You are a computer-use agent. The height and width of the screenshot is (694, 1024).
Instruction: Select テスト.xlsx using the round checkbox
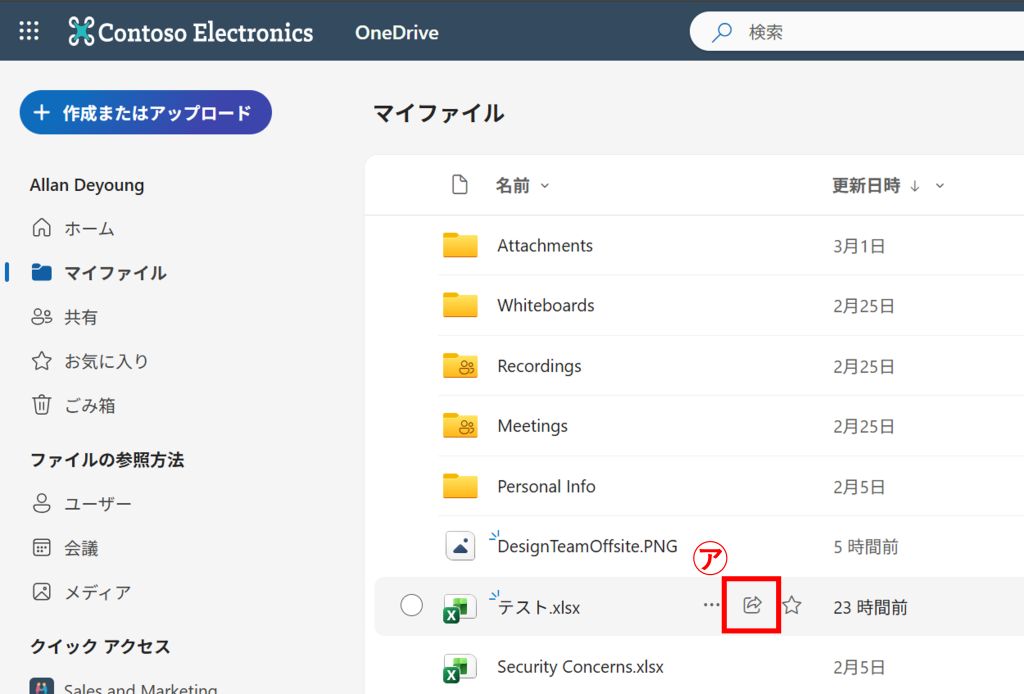tap(411, 605)
